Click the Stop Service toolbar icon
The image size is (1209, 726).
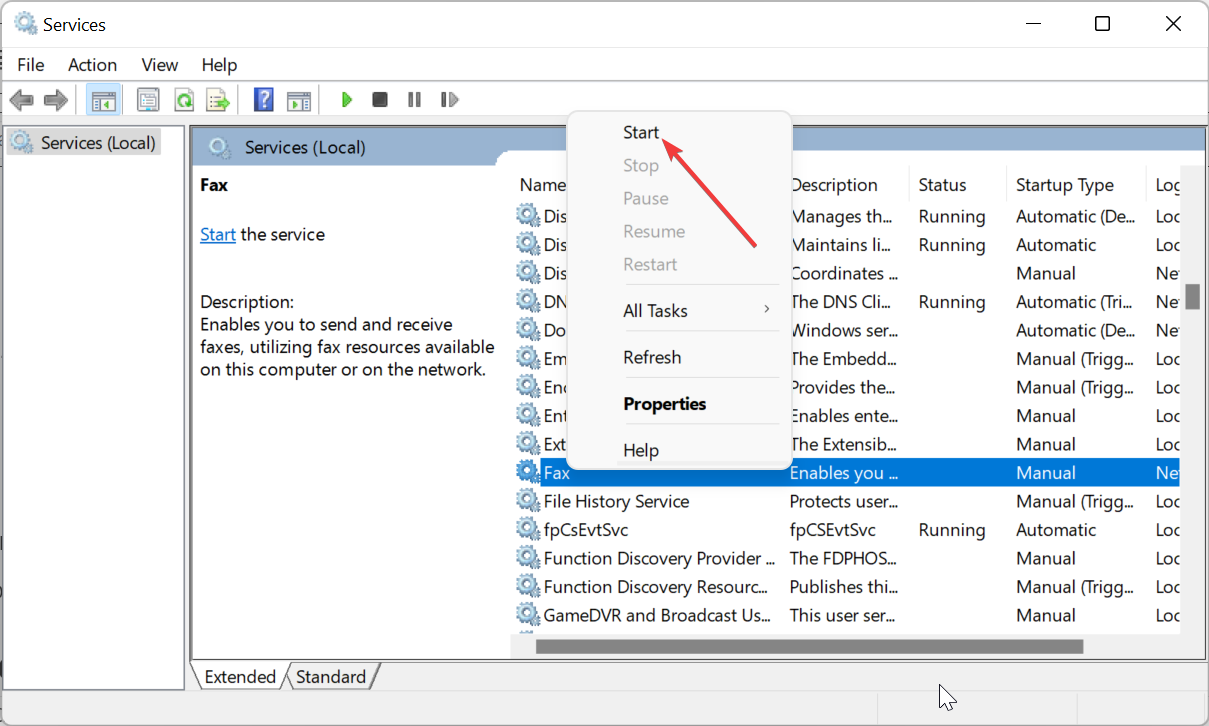pyautogui.click(x=380, y=100)
